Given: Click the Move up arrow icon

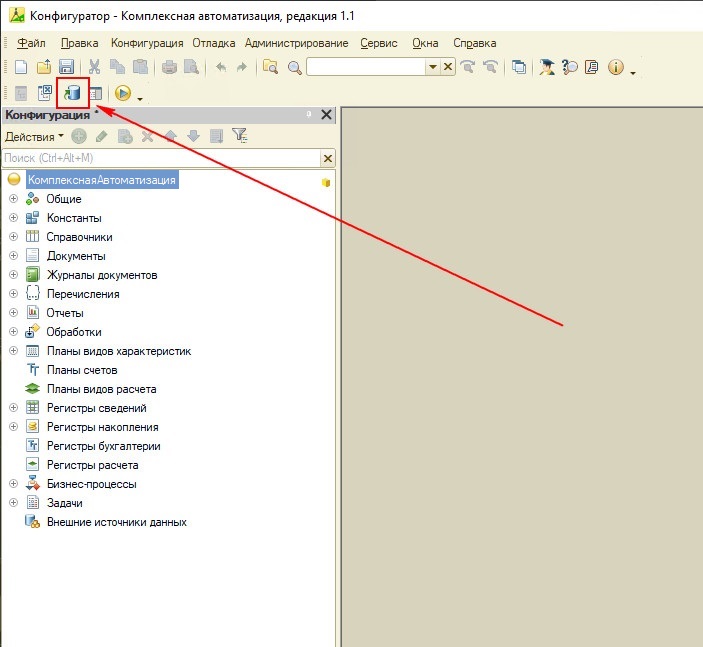Looking at the screenshot, I should (170, 136).
